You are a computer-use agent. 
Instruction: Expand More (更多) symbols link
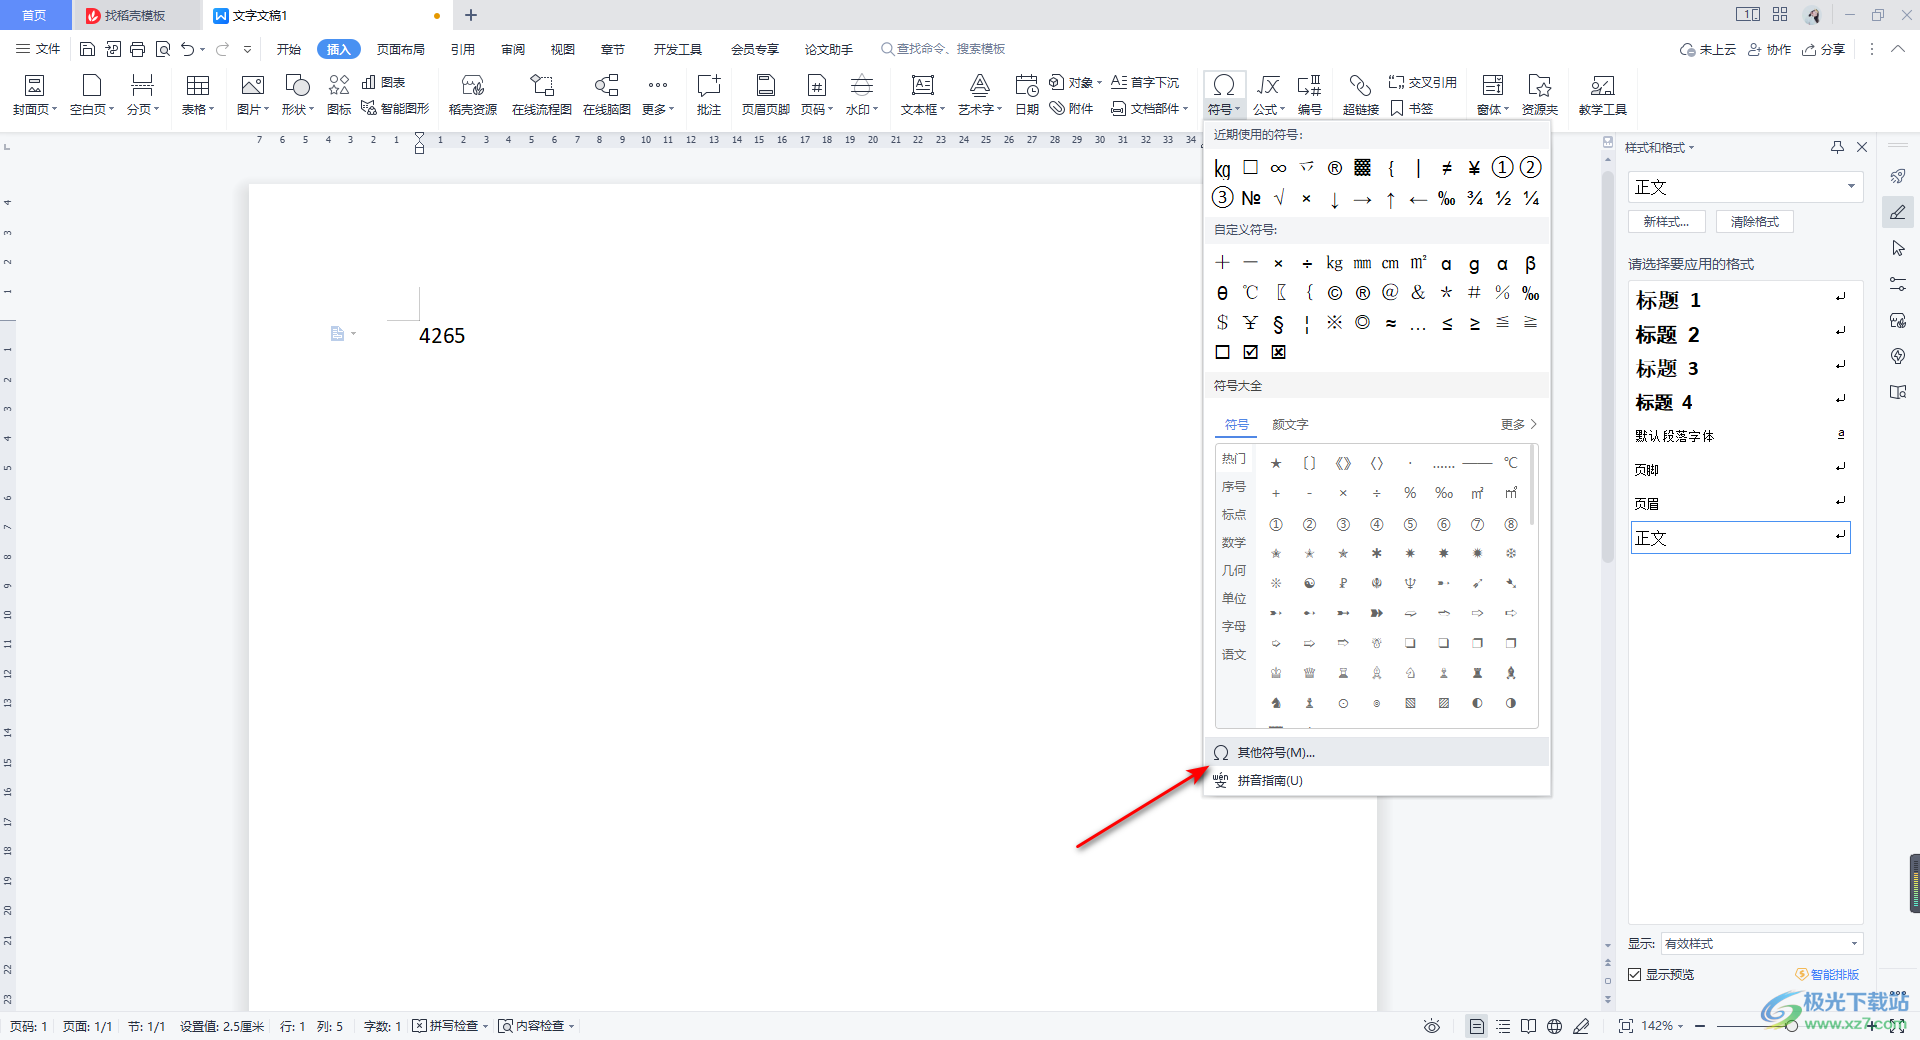pyautogui.click(x=1518, y=425)
